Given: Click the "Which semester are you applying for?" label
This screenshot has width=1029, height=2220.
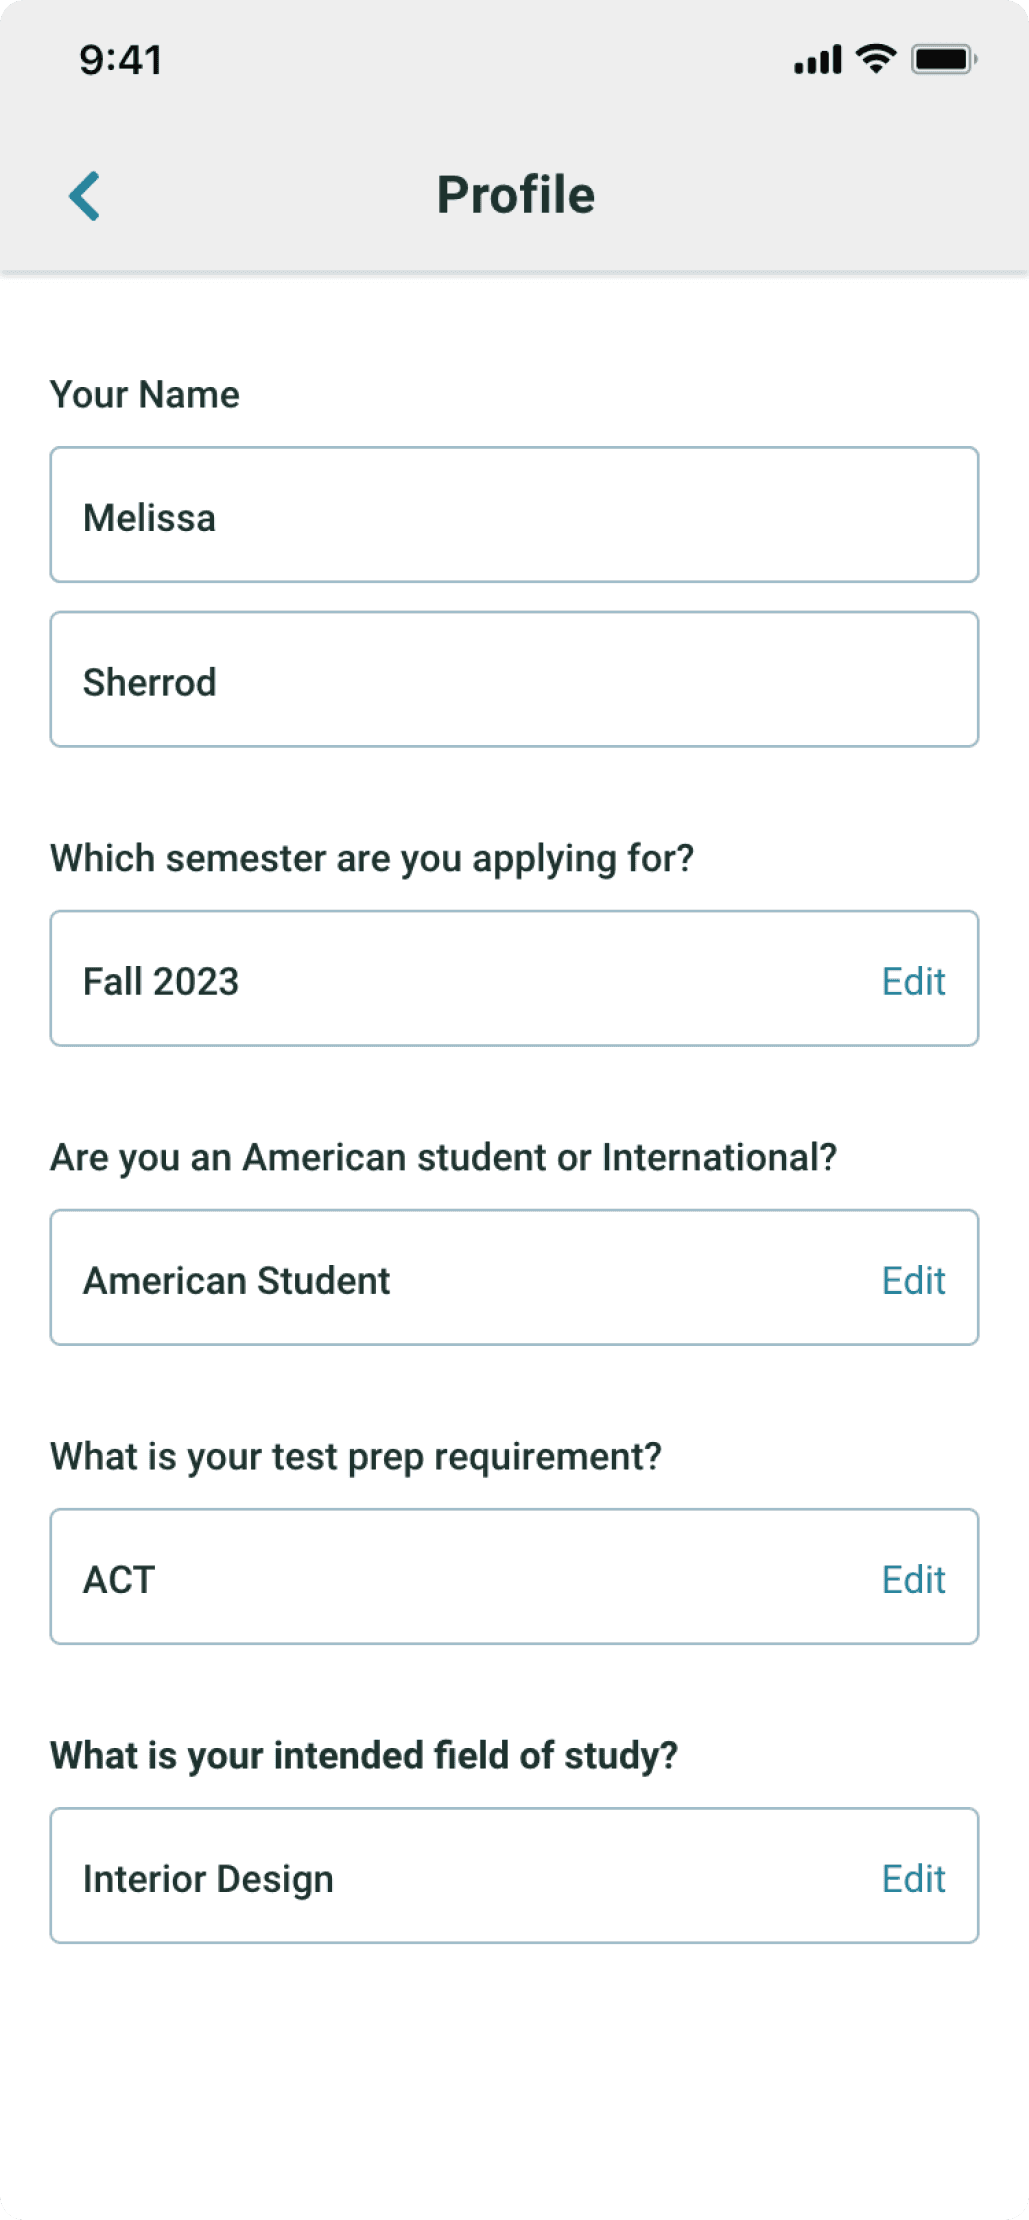Looking at the screenshot, I should coord(372,858).
